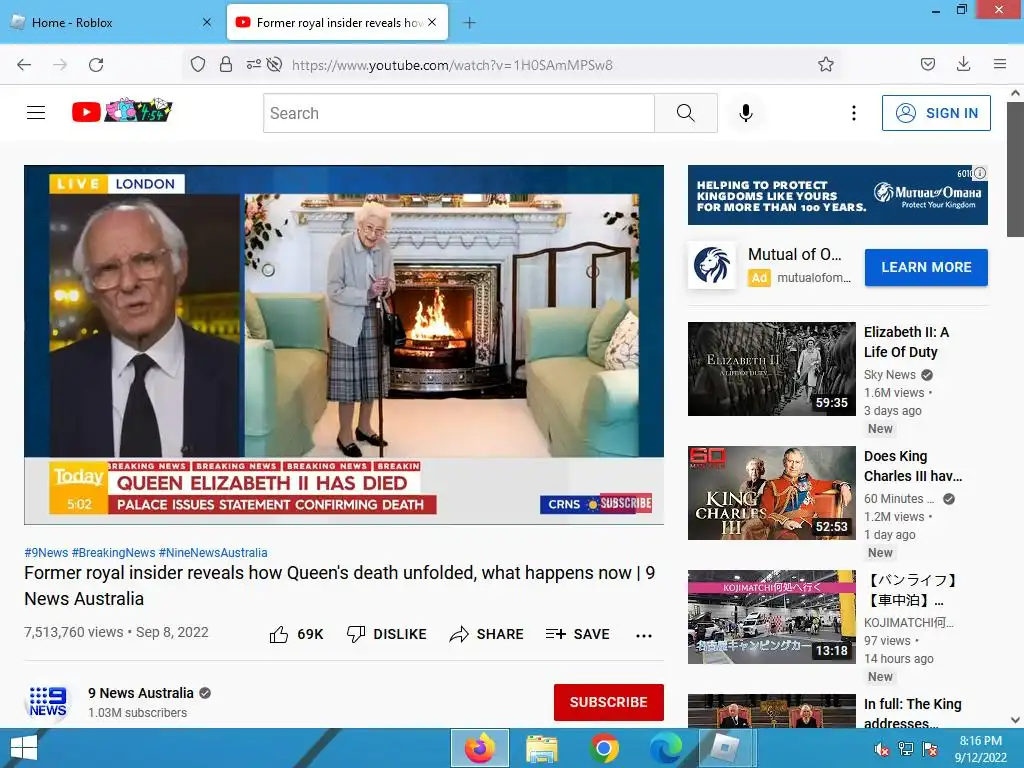Open Elizabeth II: A Life Of Duty title
Image resolution: width=1024 pixels, height=768 pixels.
click(906, 342)
